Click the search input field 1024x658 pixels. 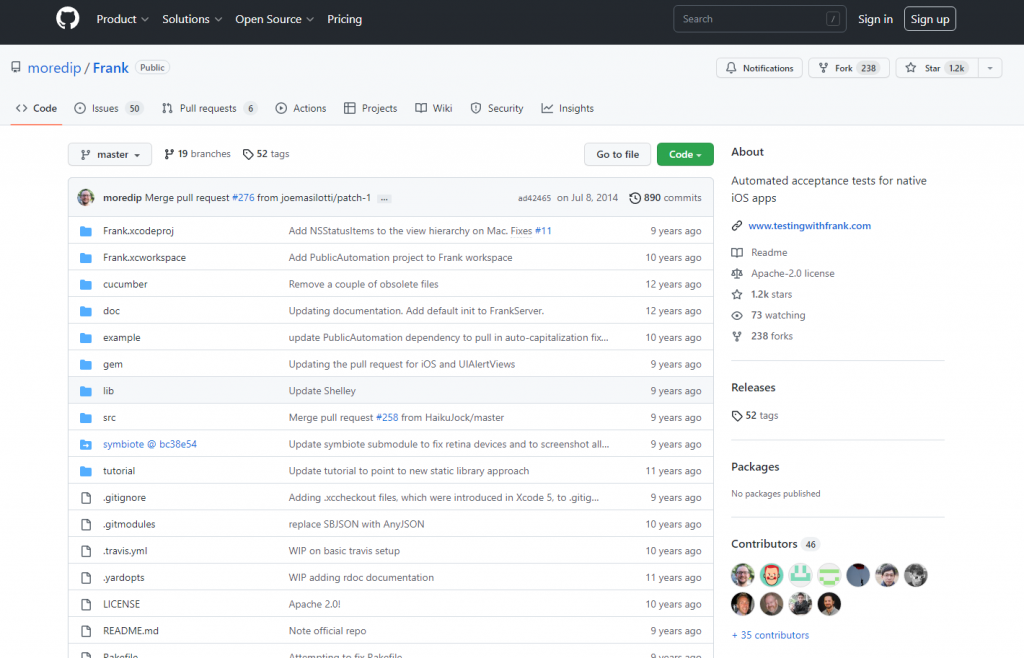point(760,19)
